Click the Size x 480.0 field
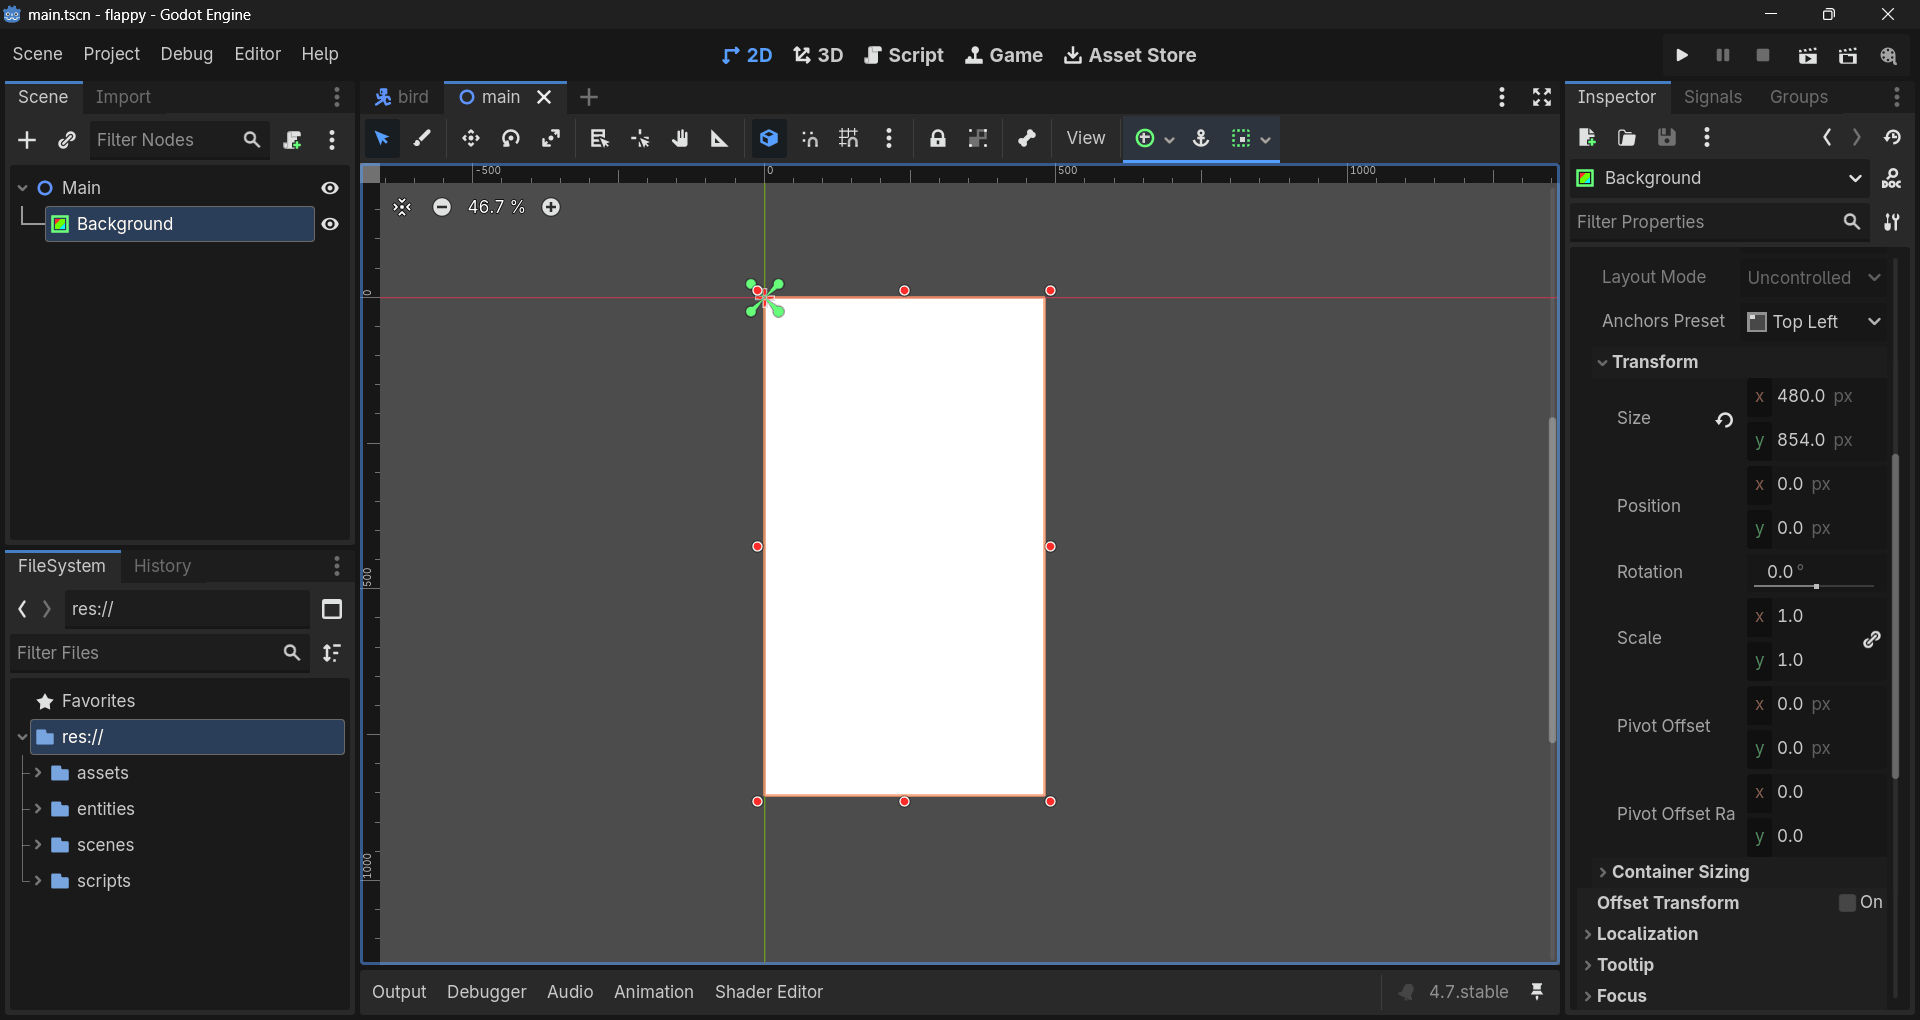 pyautogui.click(x=1817, y=396)
